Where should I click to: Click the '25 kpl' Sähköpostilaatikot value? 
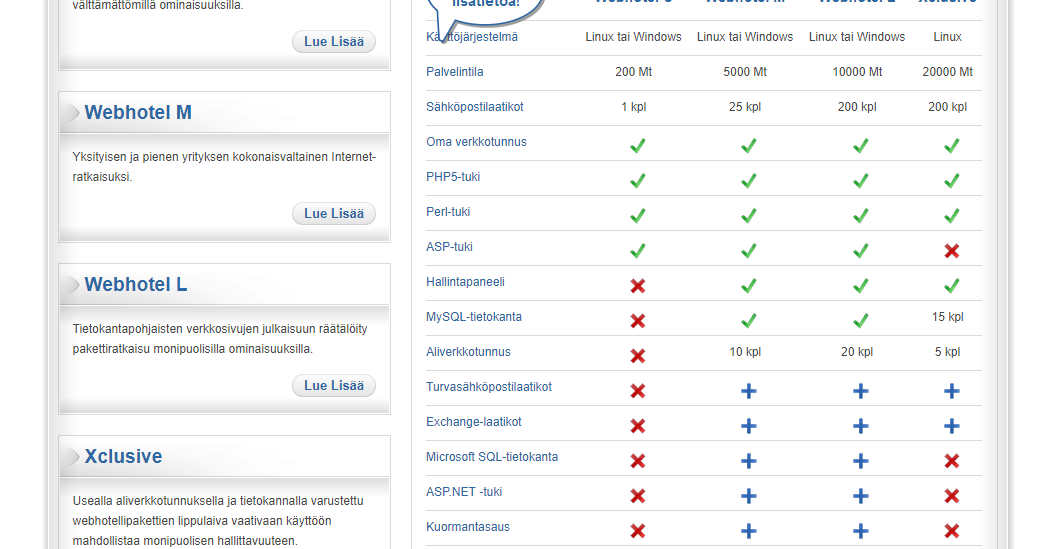745,107
